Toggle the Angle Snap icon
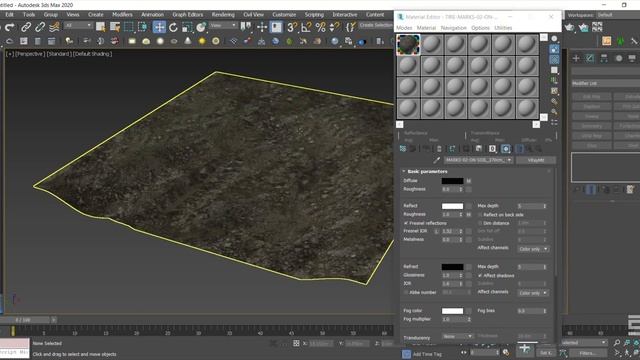 306,27
